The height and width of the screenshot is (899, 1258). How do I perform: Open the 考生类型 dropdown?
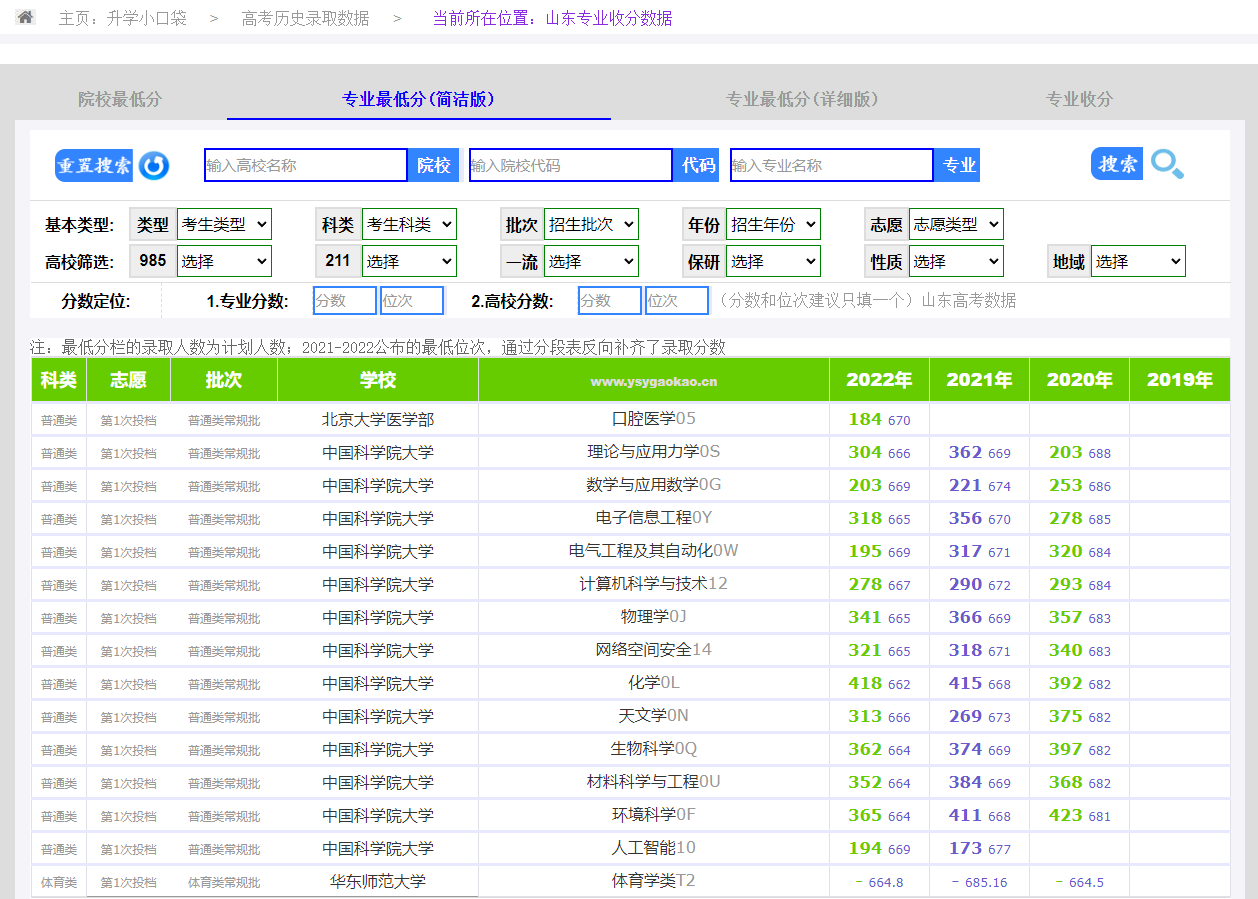224,225
